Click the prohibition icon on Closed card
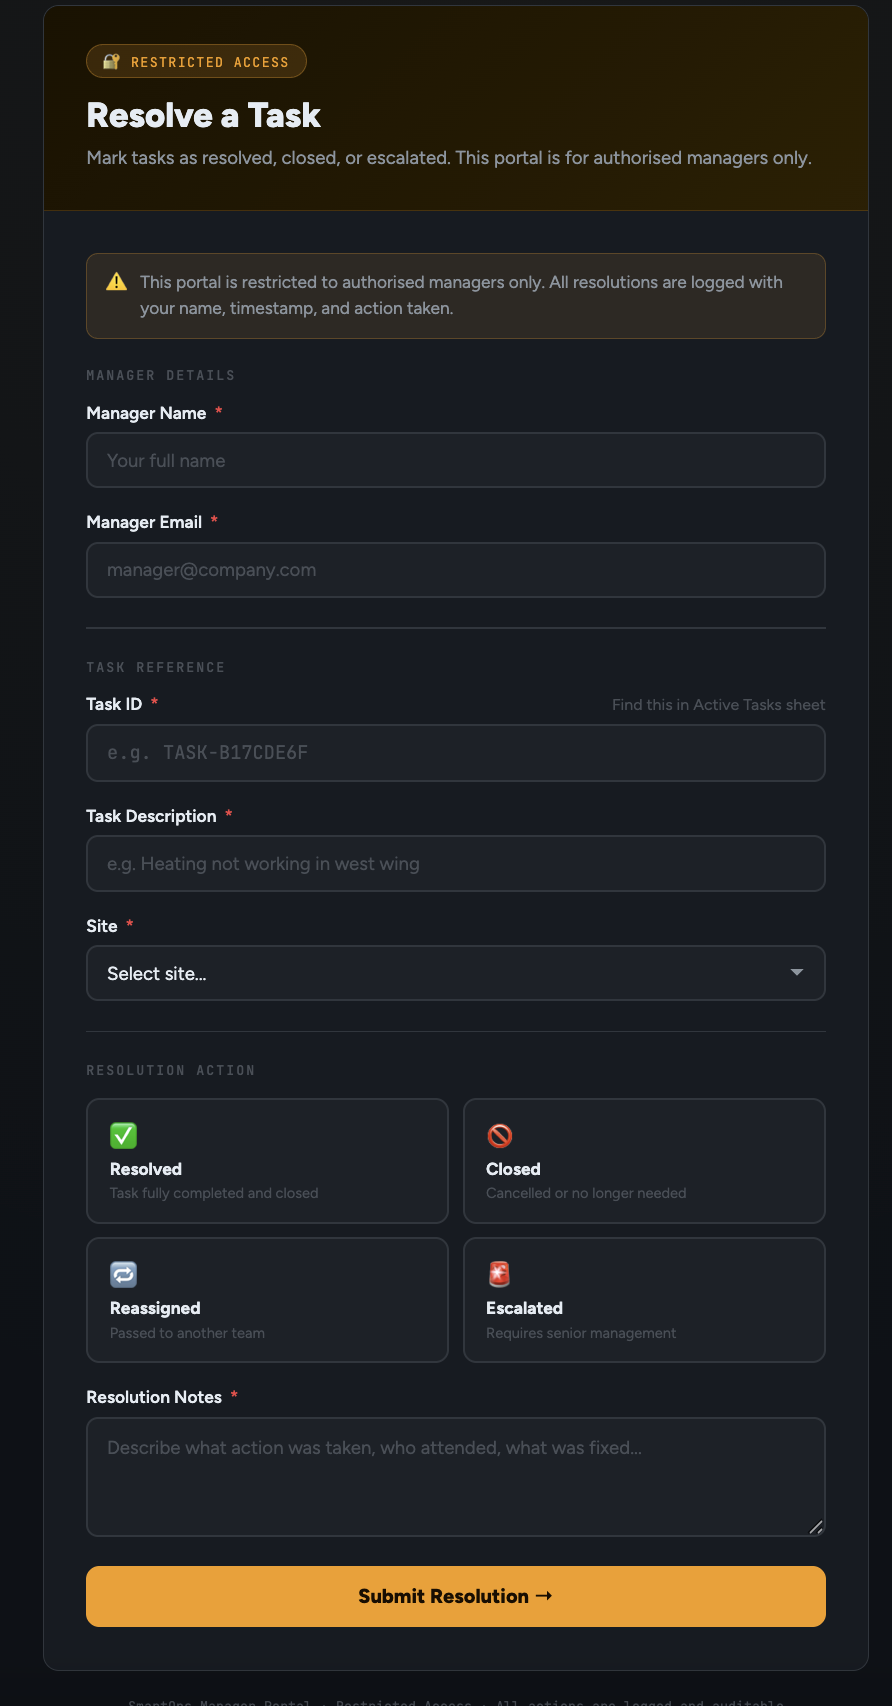This screenshot has height=1706, width=892. 500,1135
